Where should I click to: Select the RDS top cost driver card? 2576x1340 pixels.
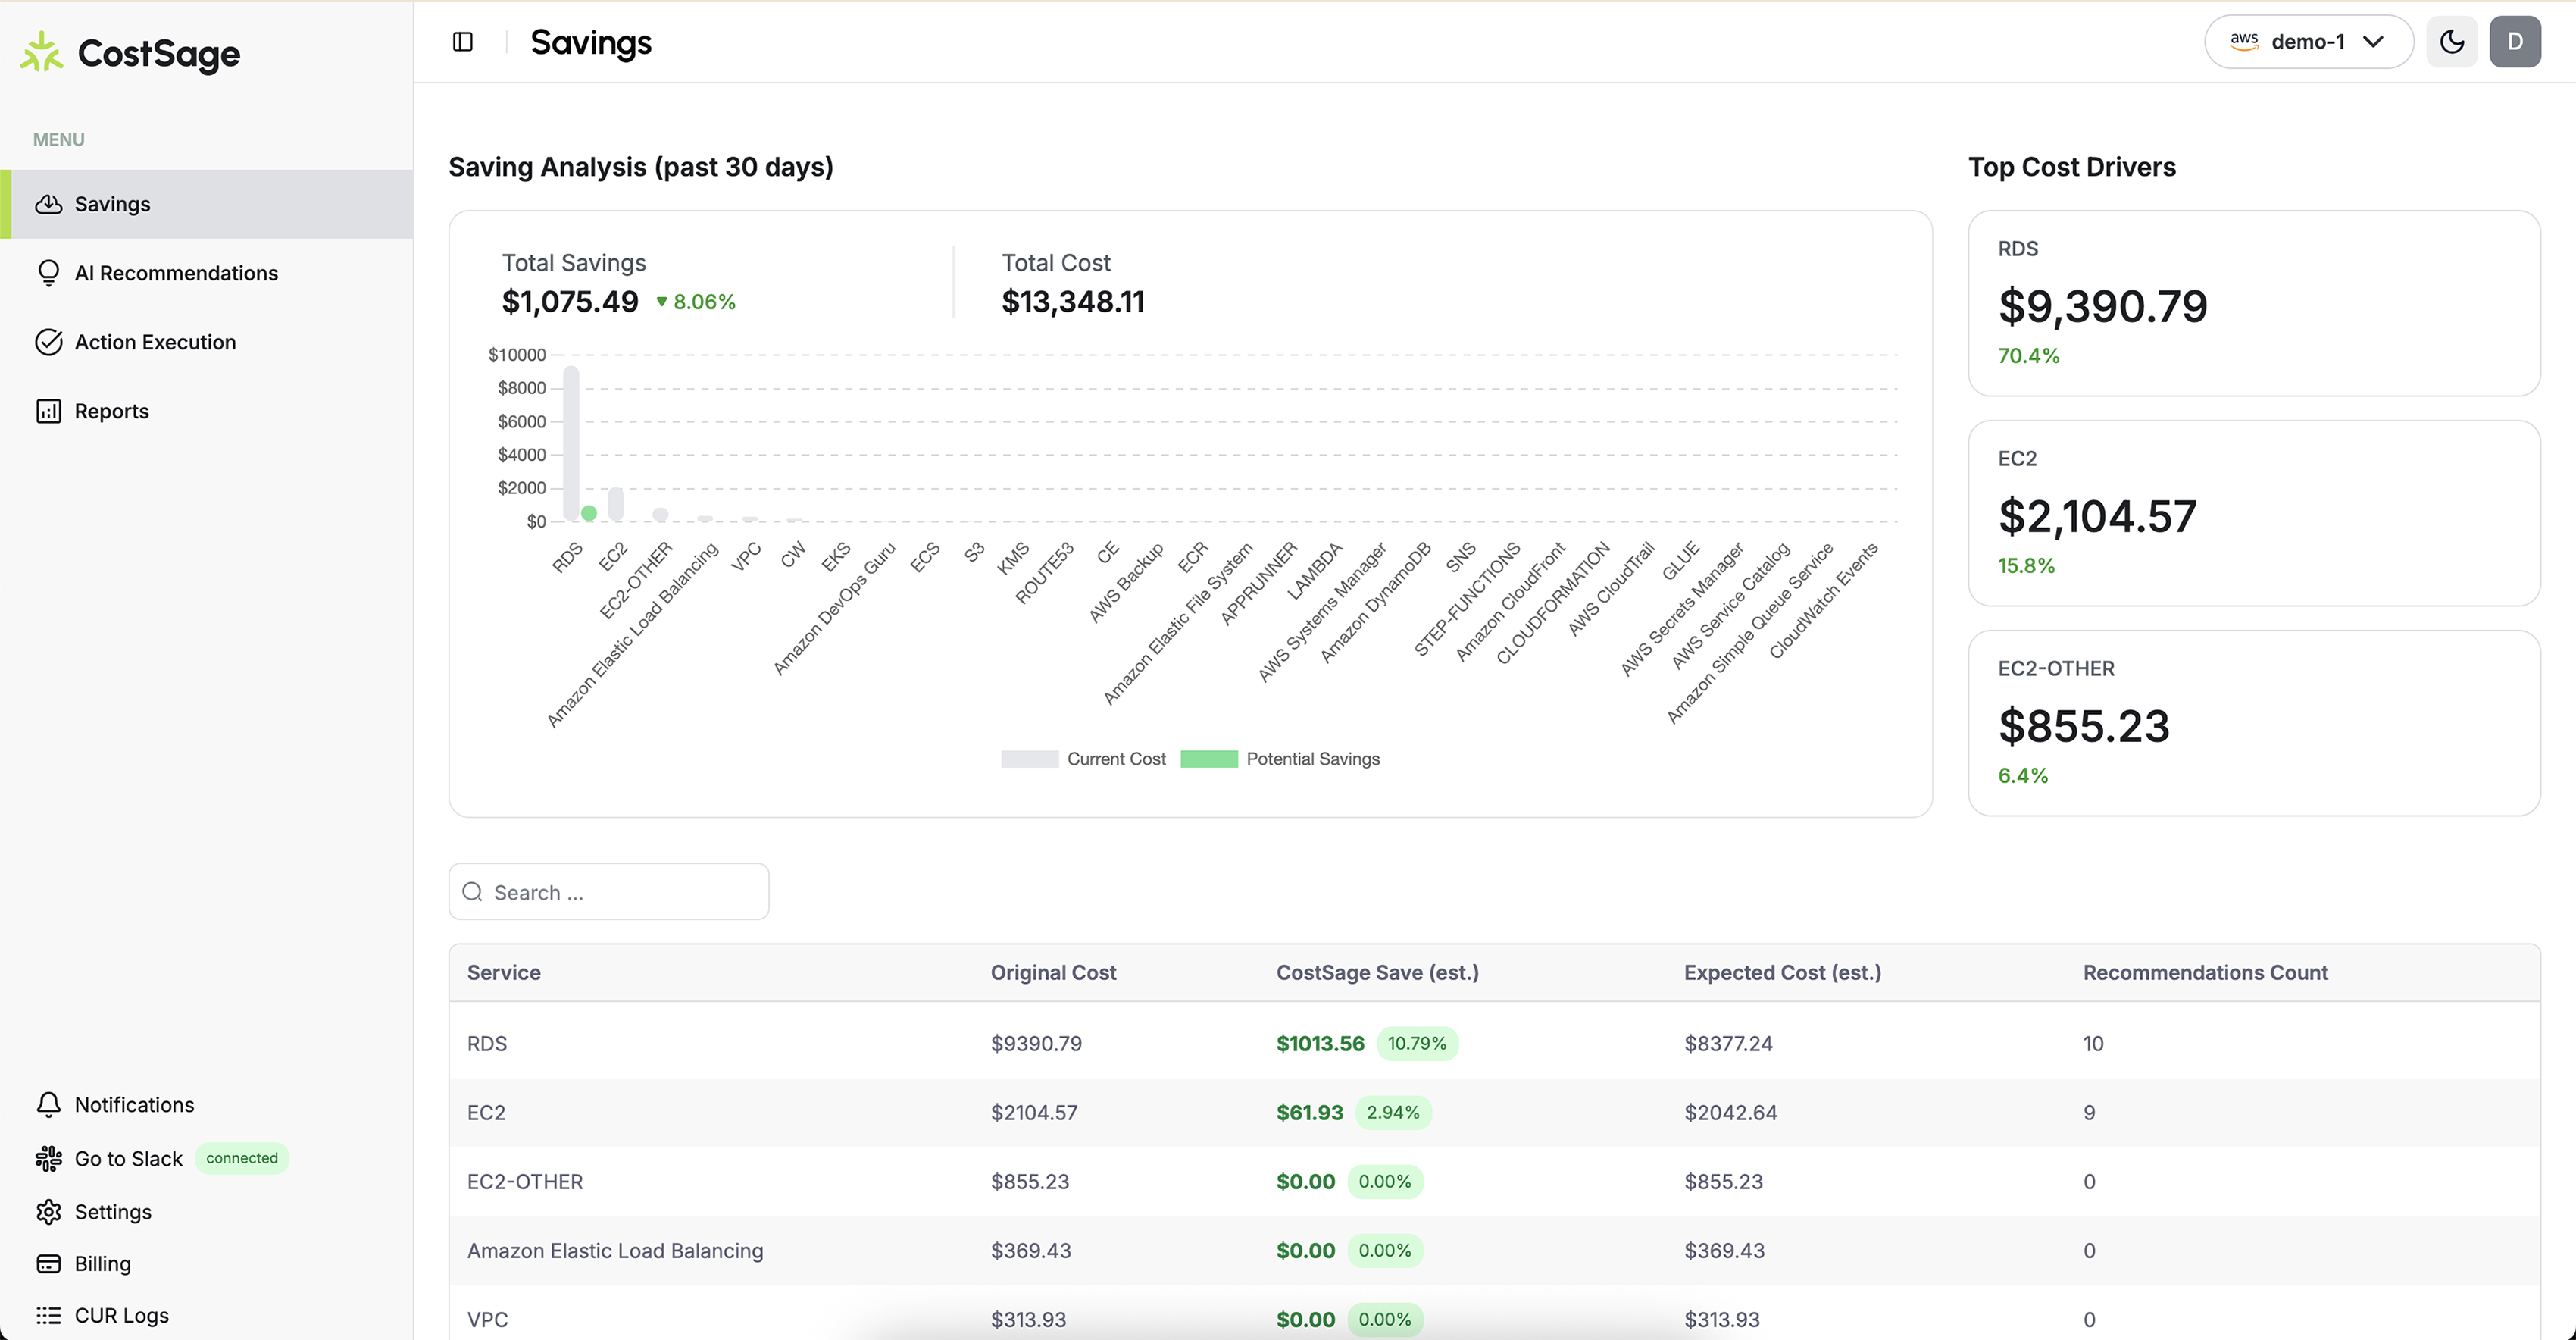point(2254,303)
